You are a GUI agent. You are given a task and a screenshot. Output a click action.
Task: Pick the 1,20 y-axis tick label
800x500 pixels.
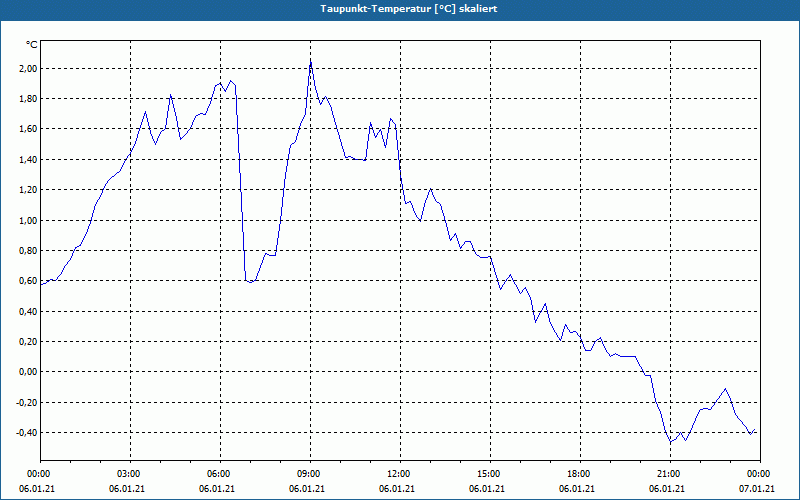pos(27,190)
